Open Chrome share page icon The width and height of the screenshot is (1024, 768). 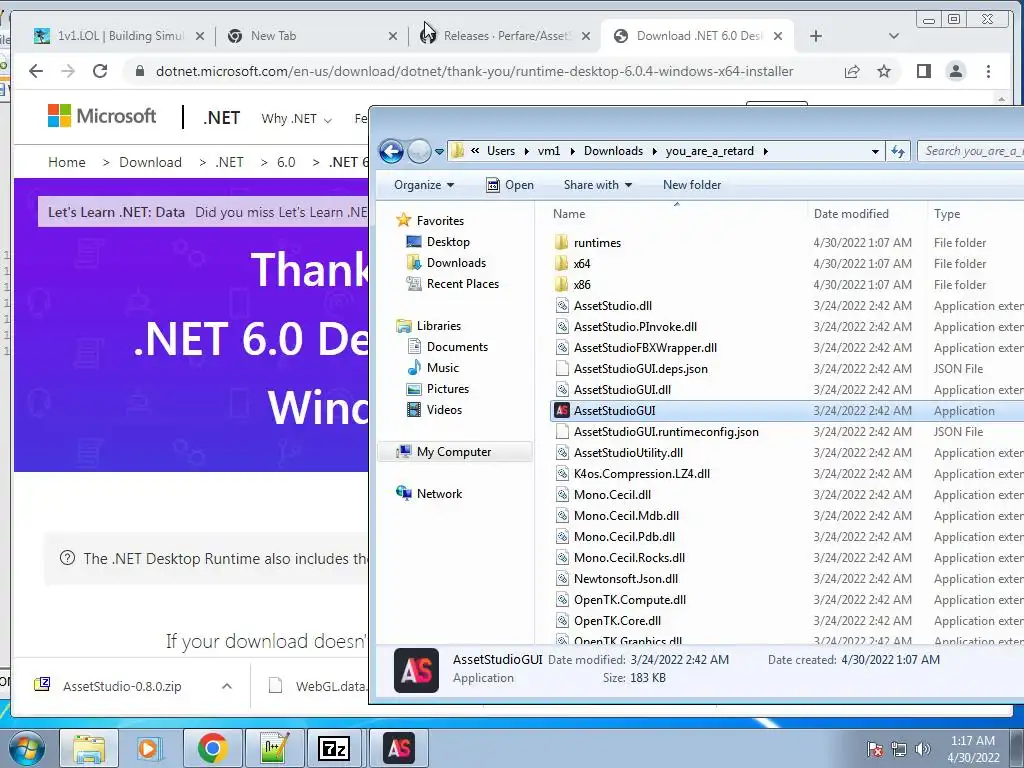tap(852, 71)
